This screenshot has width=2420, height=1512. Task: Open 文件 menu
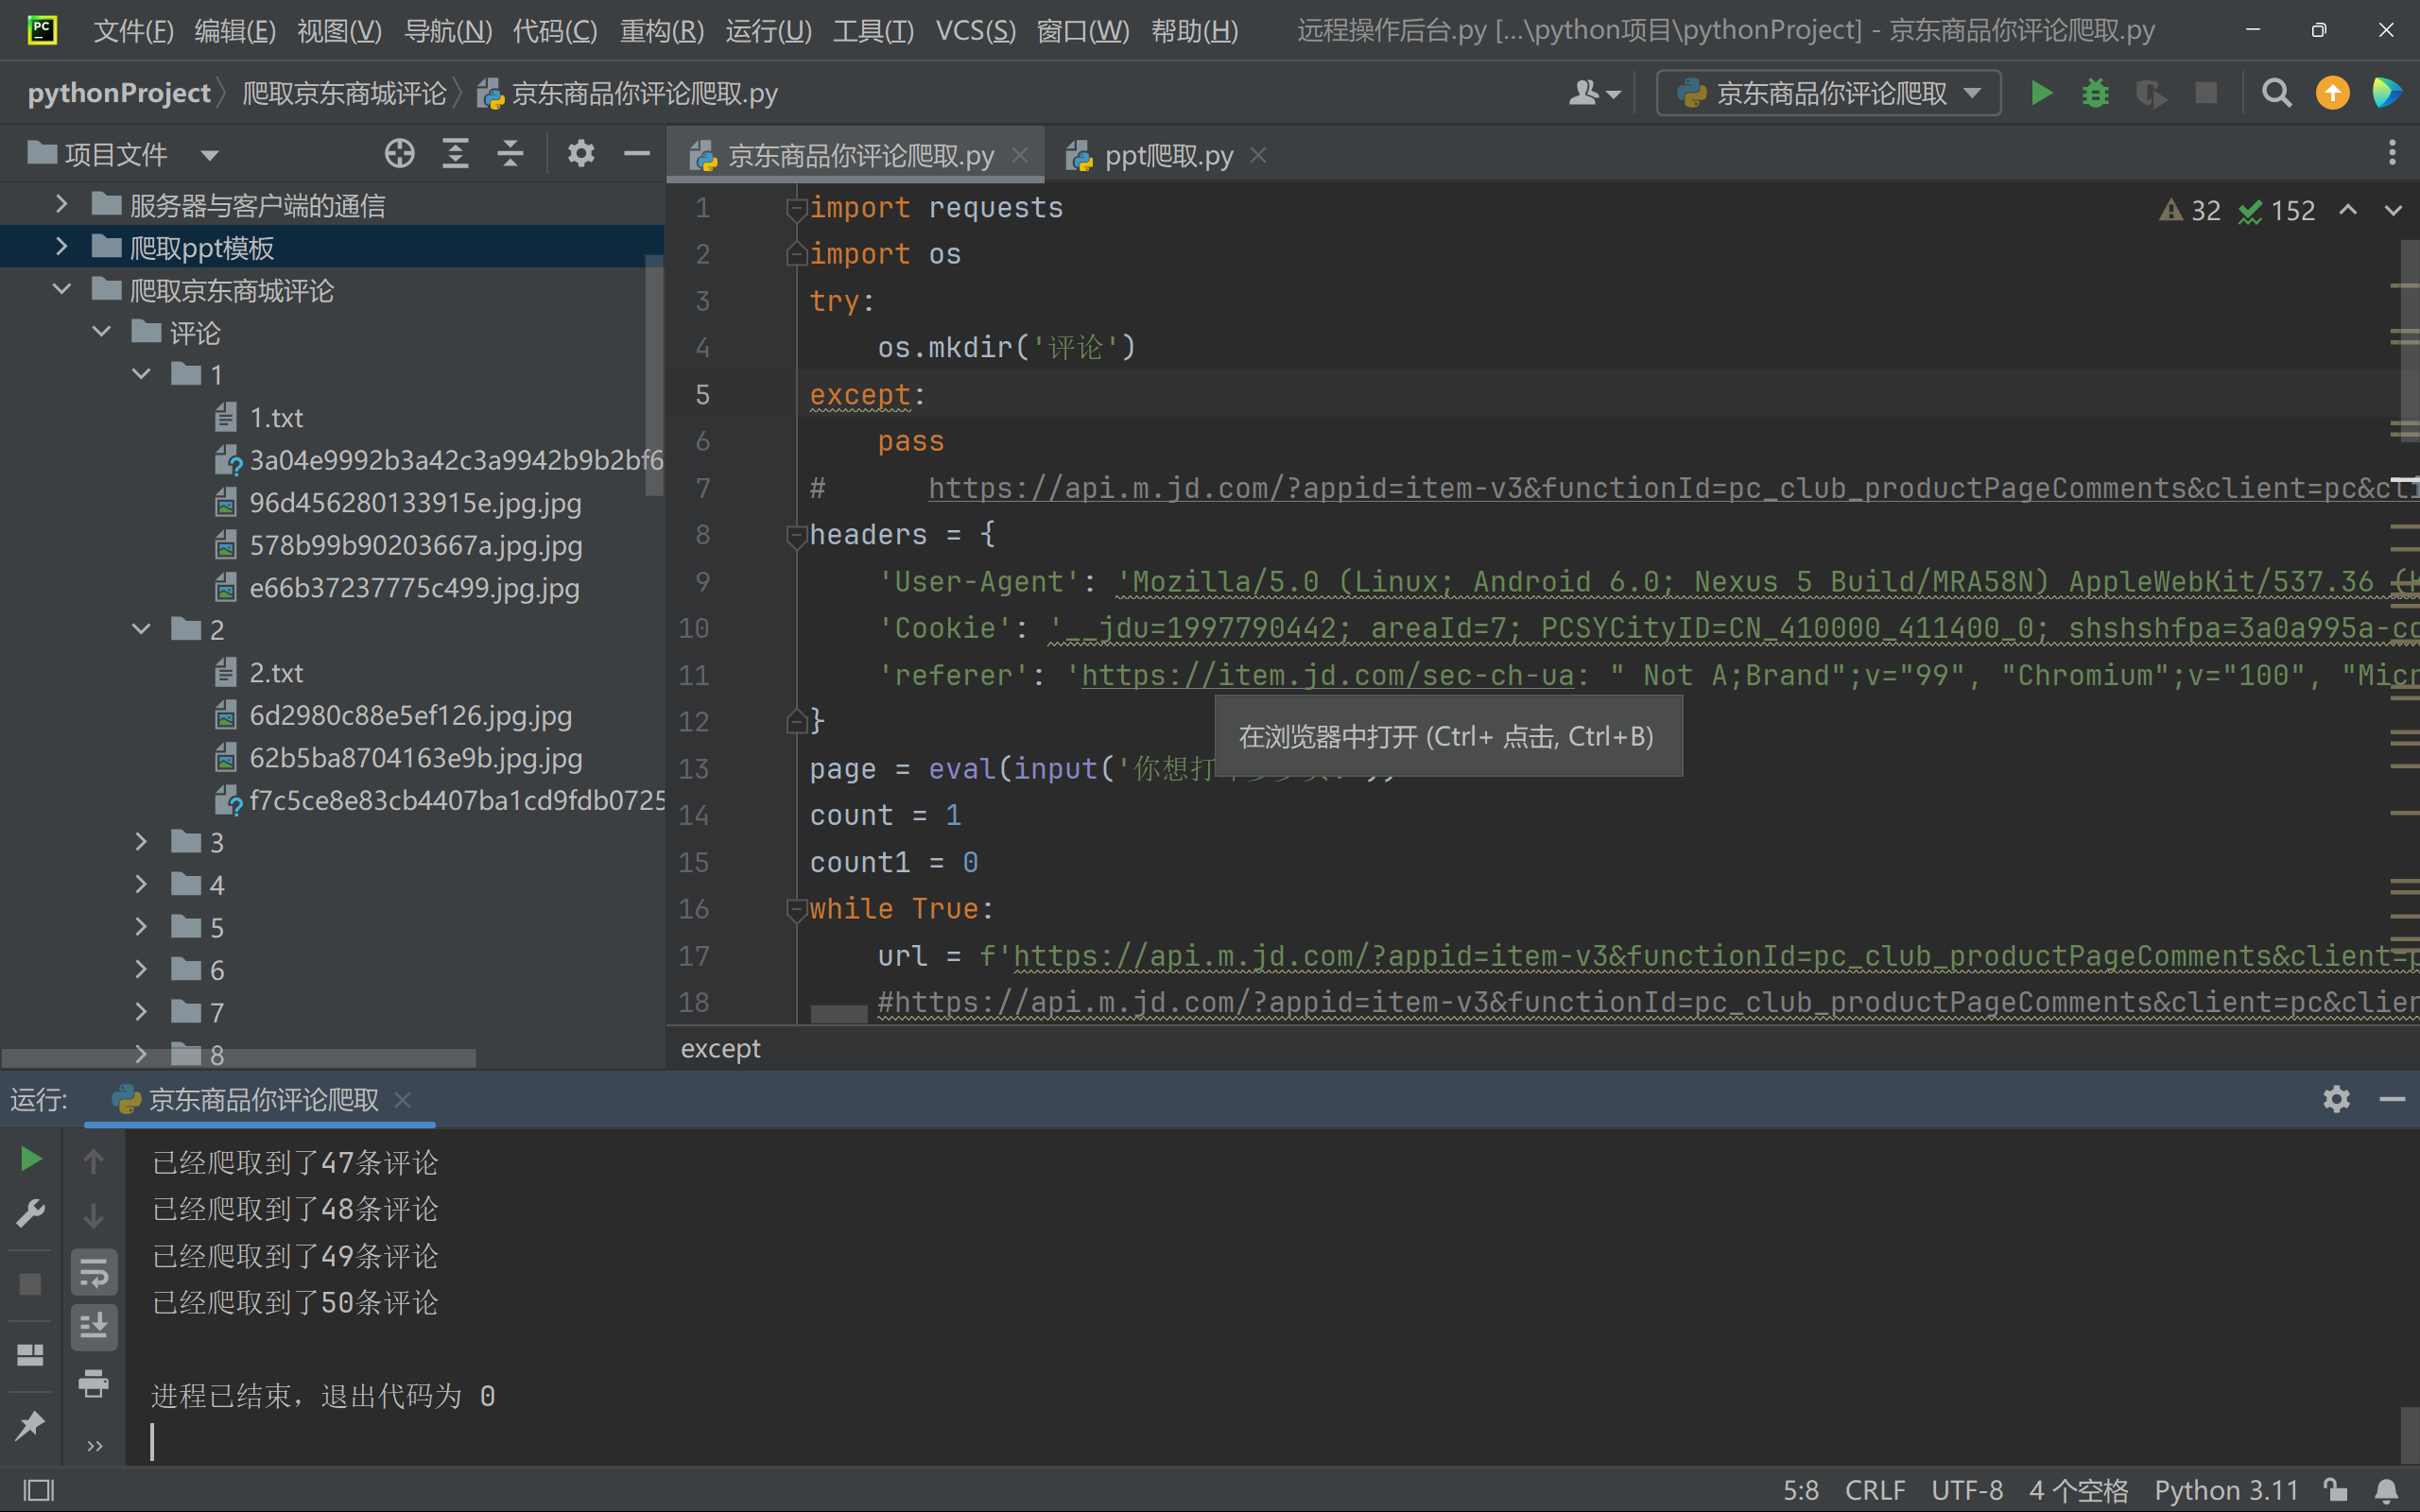(x=133, y=30)
